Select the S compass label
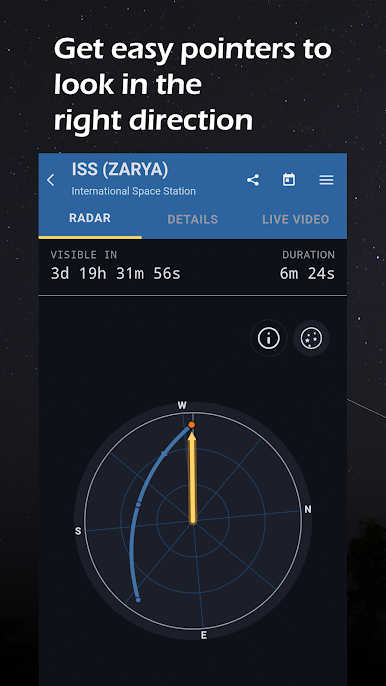 coord(78,531)
